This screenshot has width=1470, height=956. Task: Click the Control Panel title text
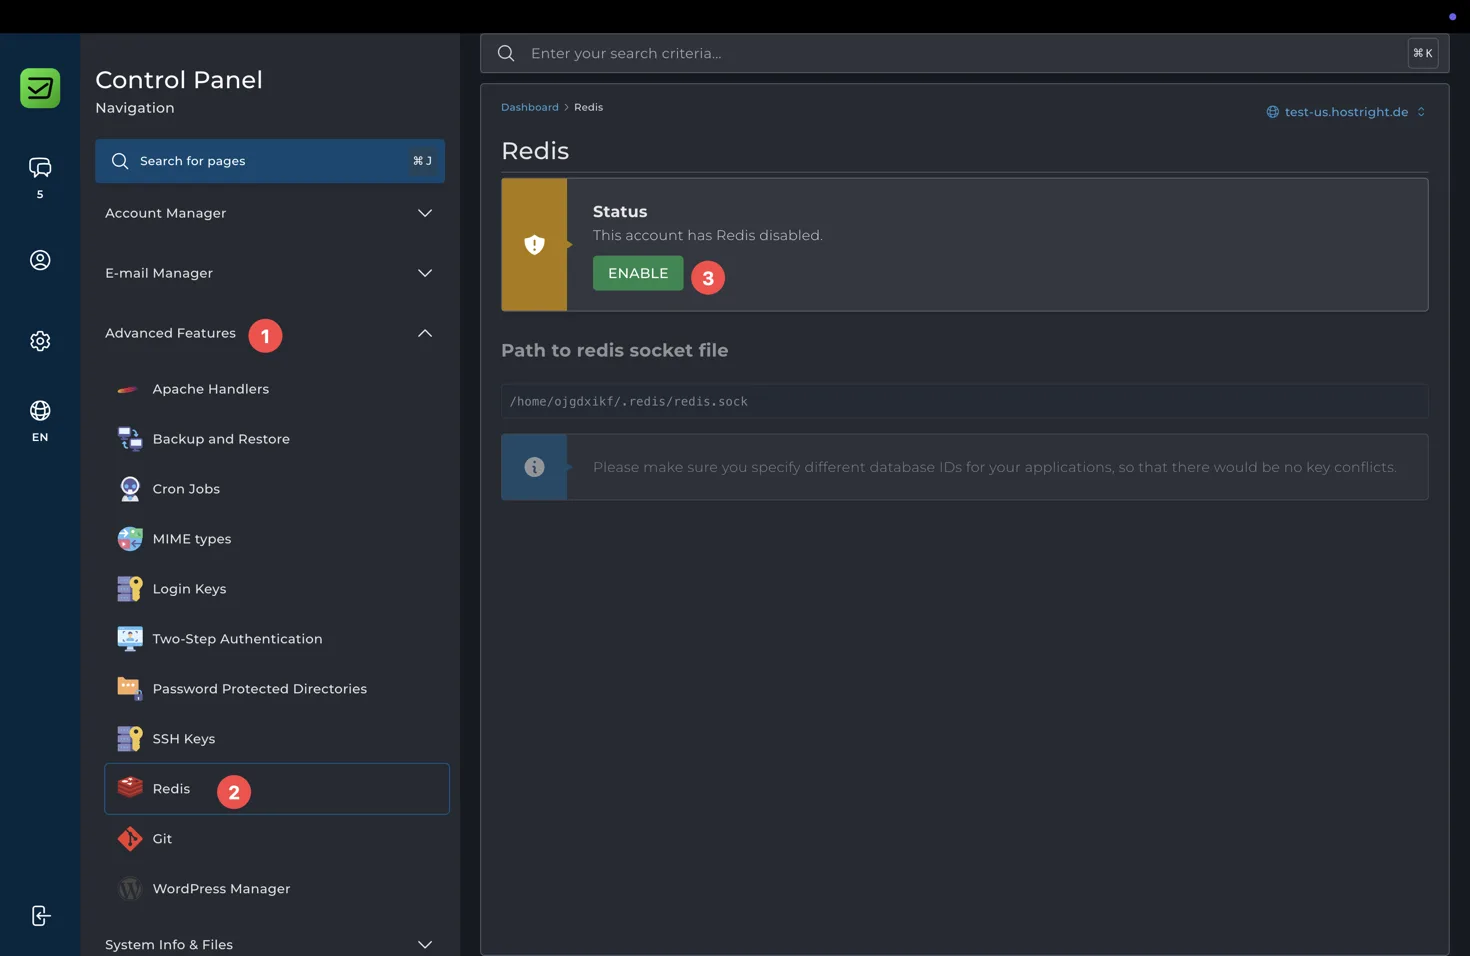point(179,80)
